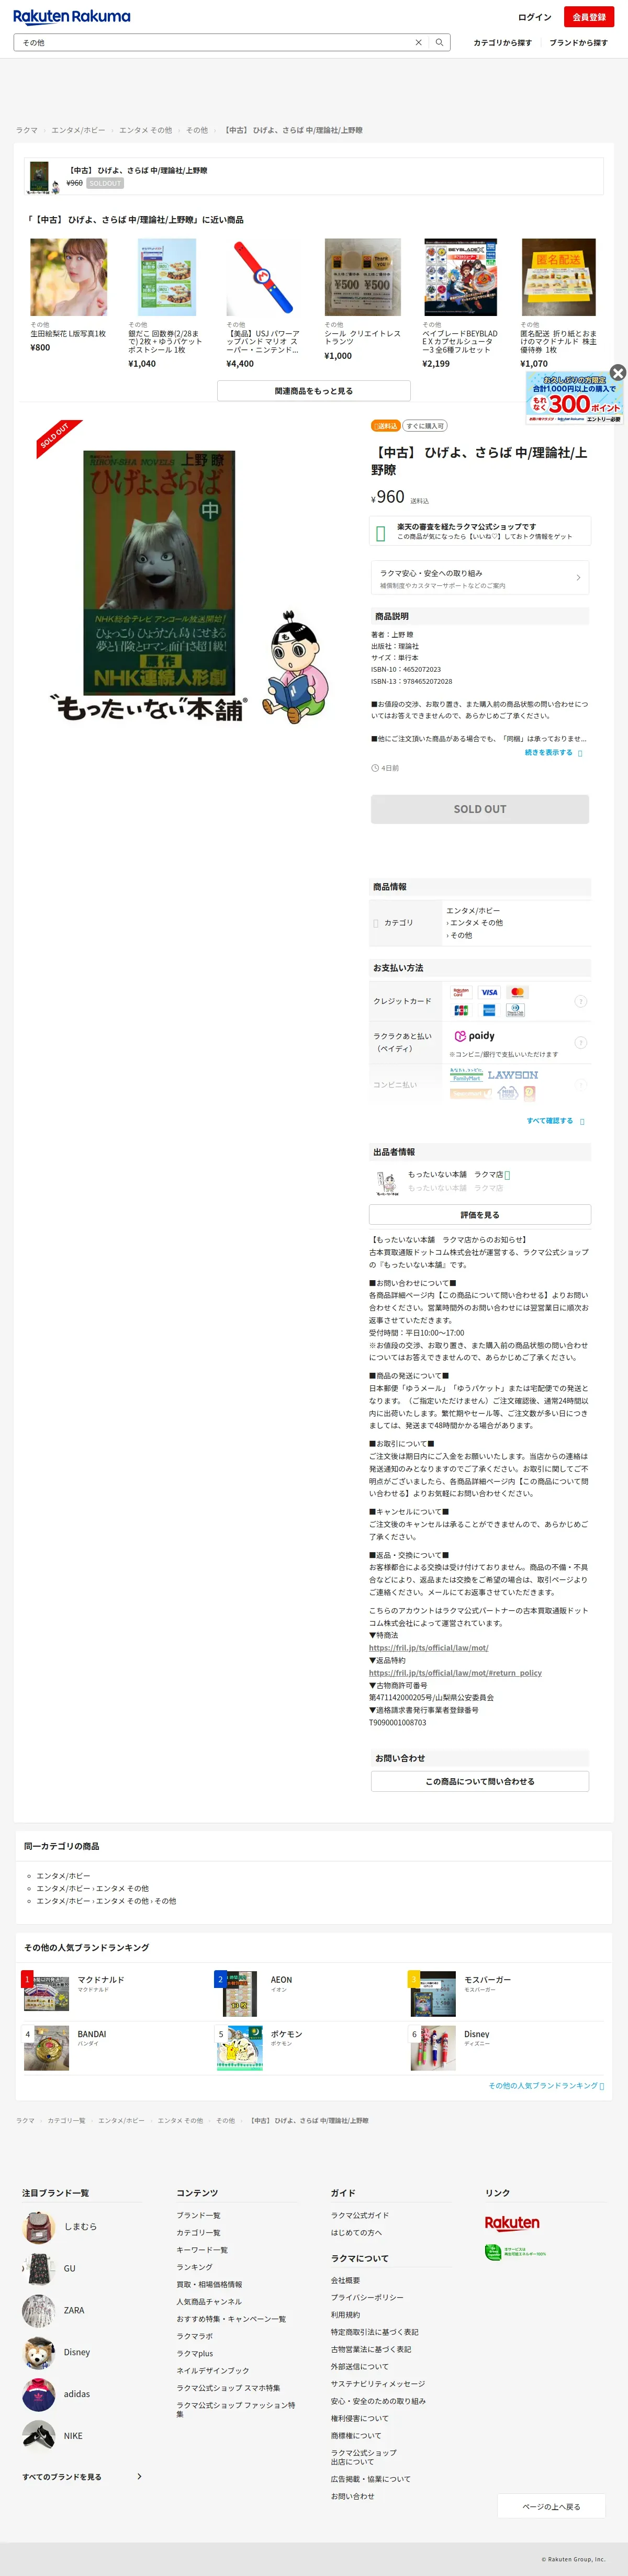Open サステナビリティメッセージ footer link
Image resolution: width=628 pixels, height=2576 pixels.
click(378, 2384)
